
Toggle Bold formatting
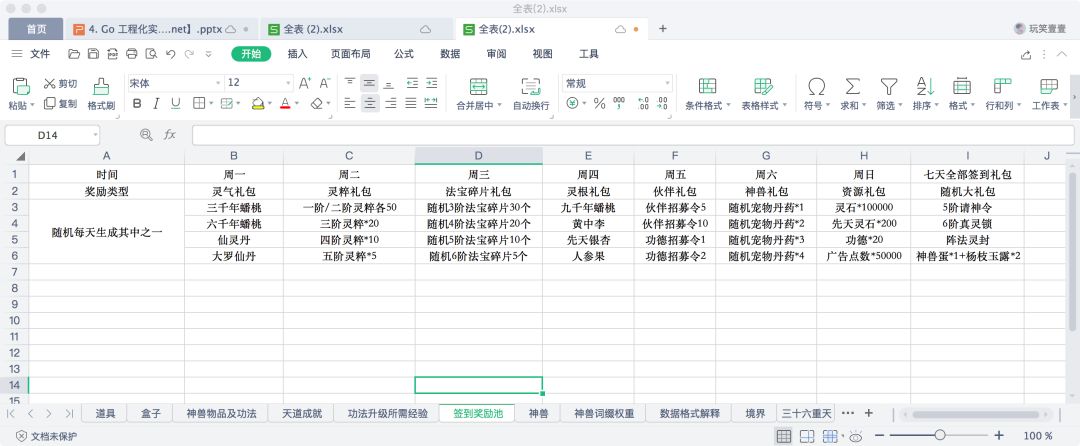pos(137,104)
